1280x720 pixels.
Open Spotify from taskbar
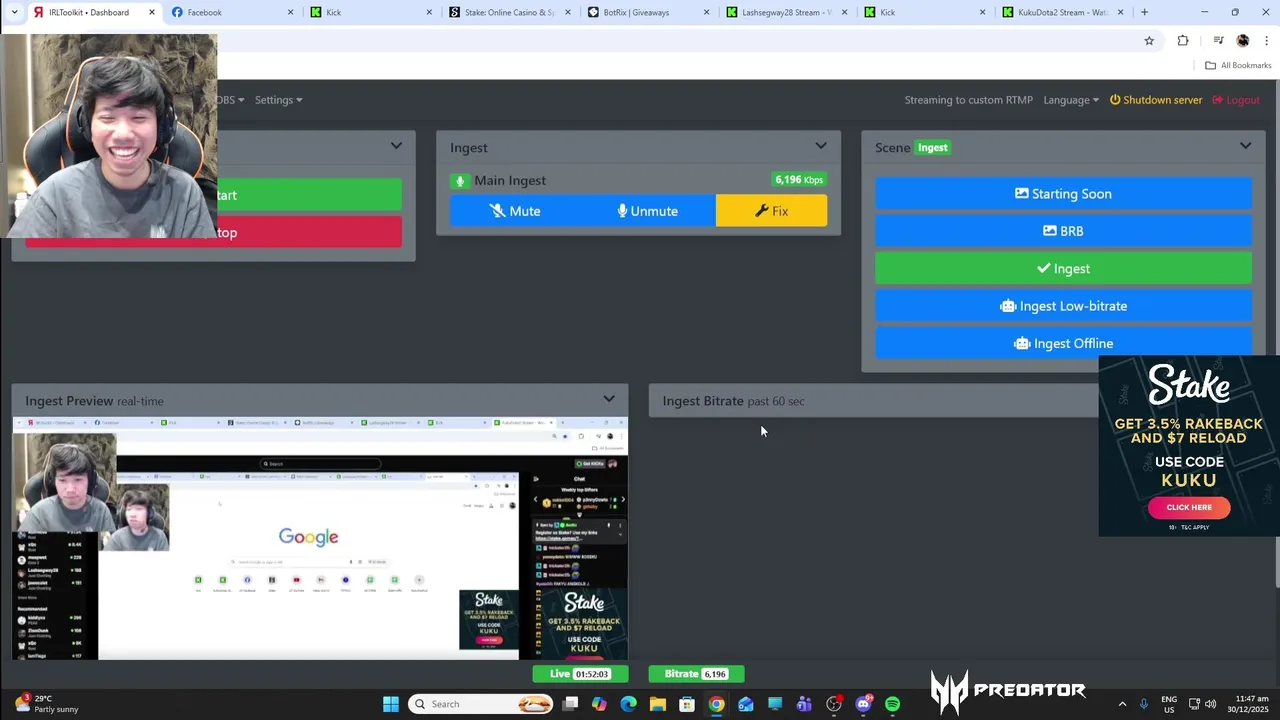pyautogui.click(x=892, y=704)
